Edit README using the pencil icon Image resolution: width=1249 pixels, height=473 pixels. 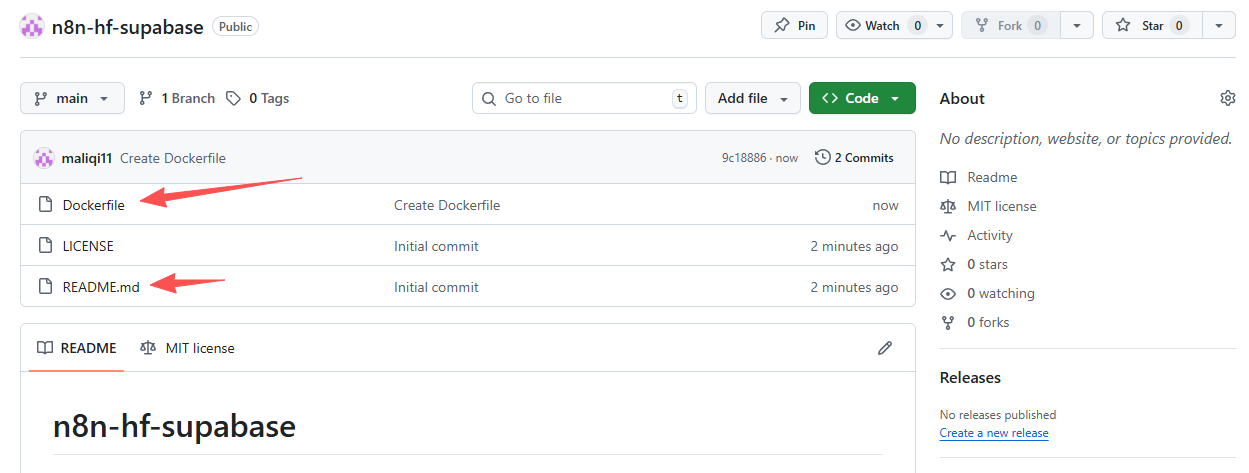point(884,348)
